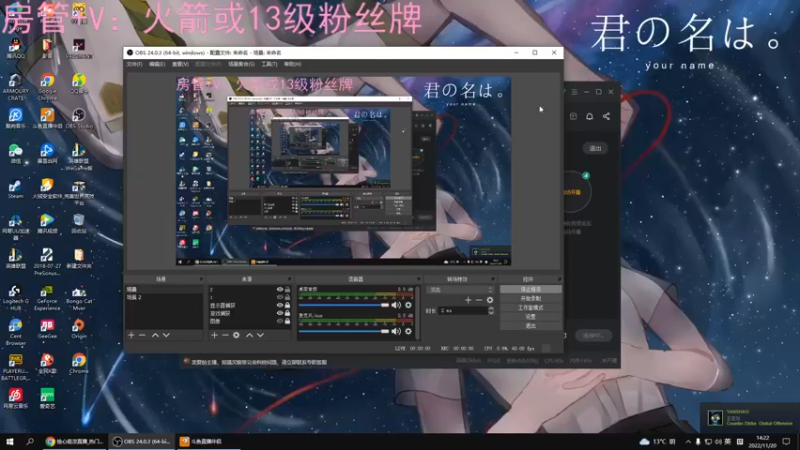Open transition properties gear icon
Viewport: 800px width, 450px height.
pyautogui.click(x=490, y=300)
